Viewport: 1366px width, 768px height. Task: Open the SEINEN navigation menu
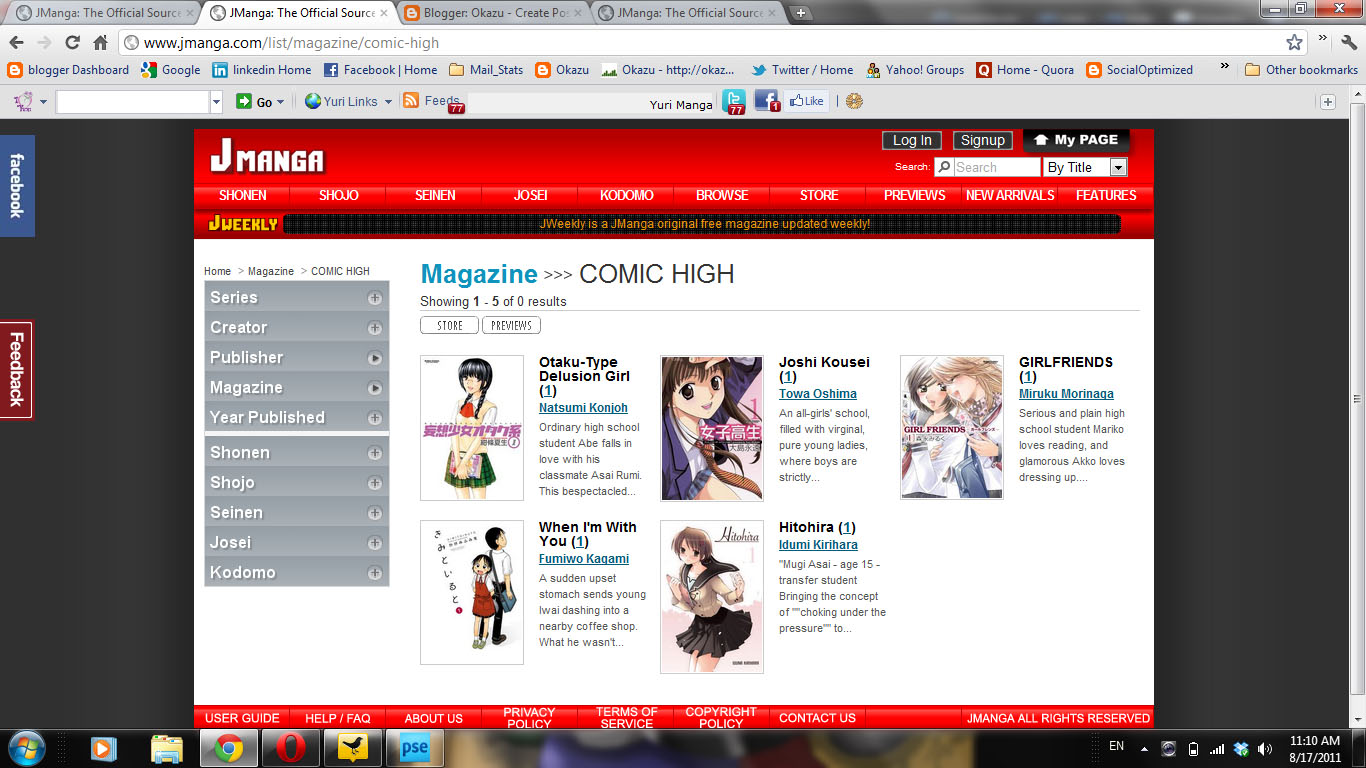pos(435,195)
